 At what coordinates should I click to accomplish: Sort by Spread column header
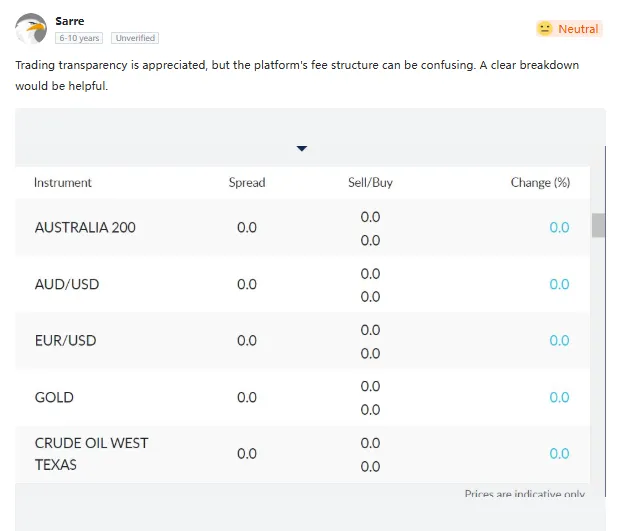(x=247, y=182)
